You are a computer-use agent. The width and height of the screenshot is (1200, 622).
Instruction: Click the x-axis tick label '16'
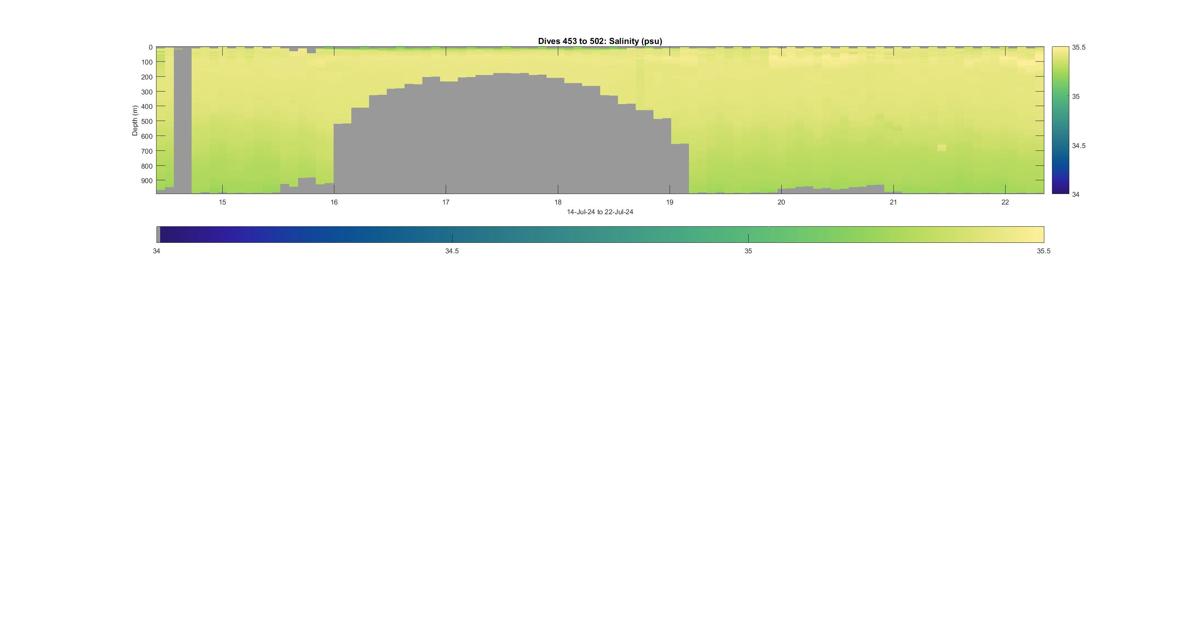pyautogui.click(x=334, y=202)
